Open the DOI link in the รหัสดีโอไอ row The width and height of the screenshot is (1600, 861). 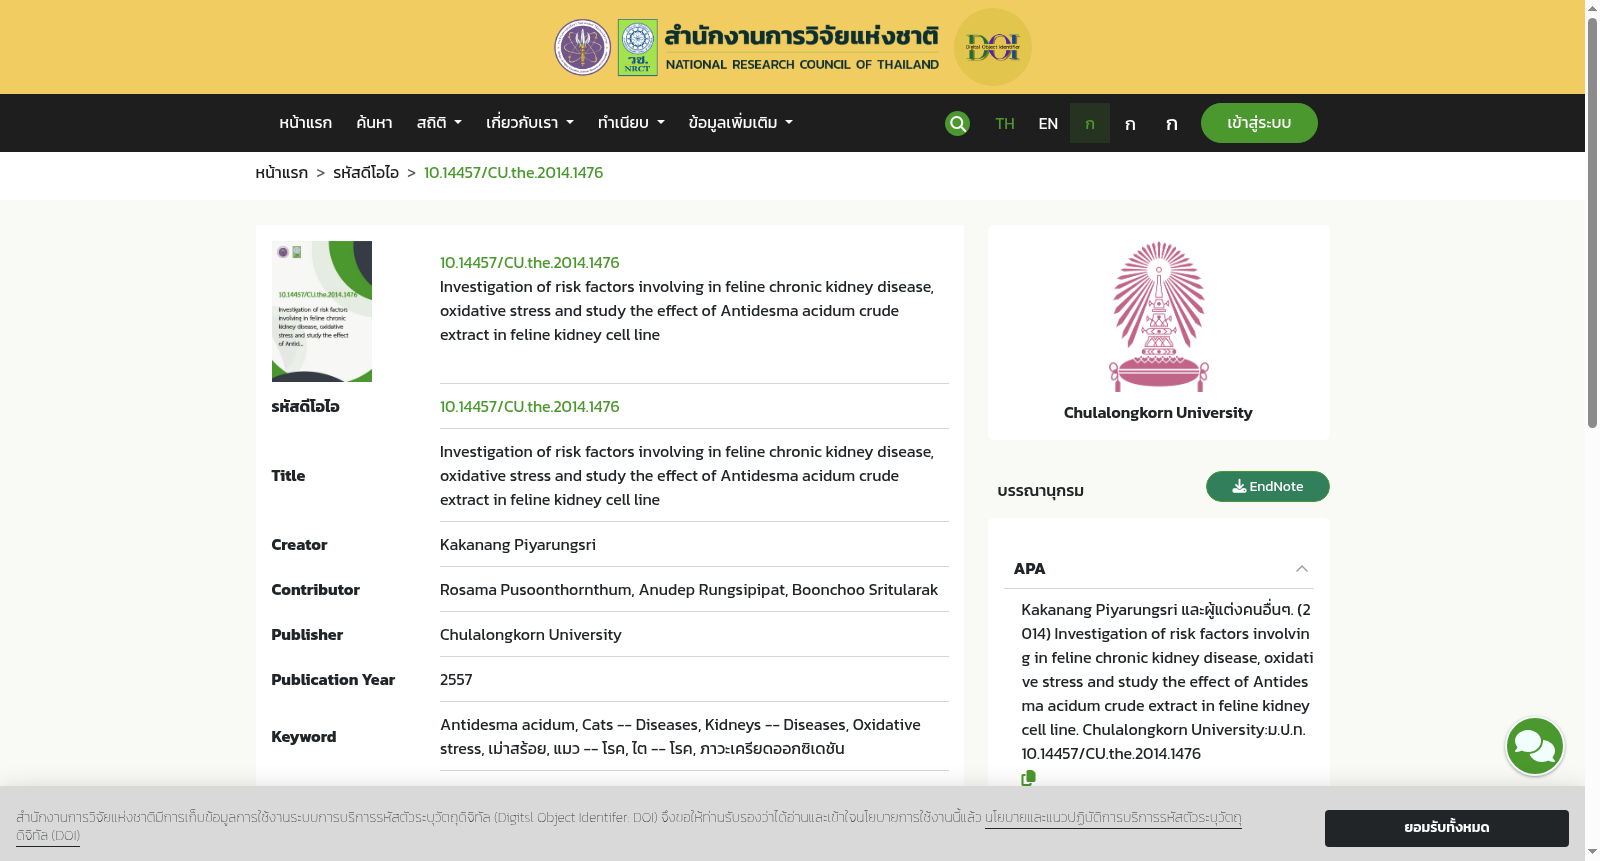[x=529, y=406]
